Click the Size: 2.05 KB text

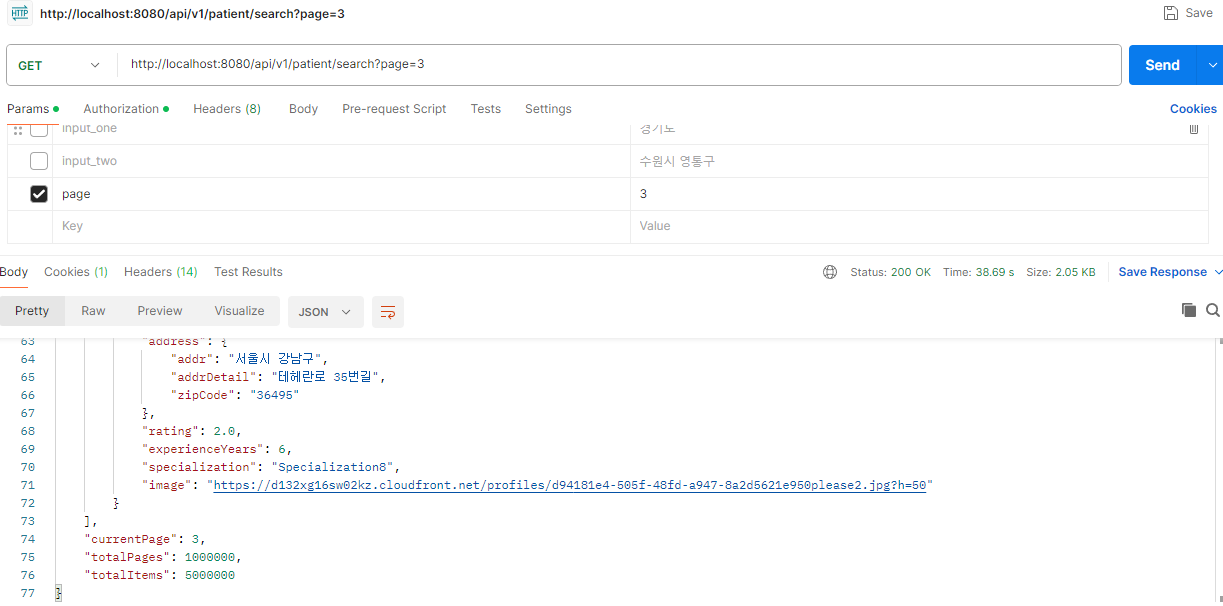pos(1061,272)
